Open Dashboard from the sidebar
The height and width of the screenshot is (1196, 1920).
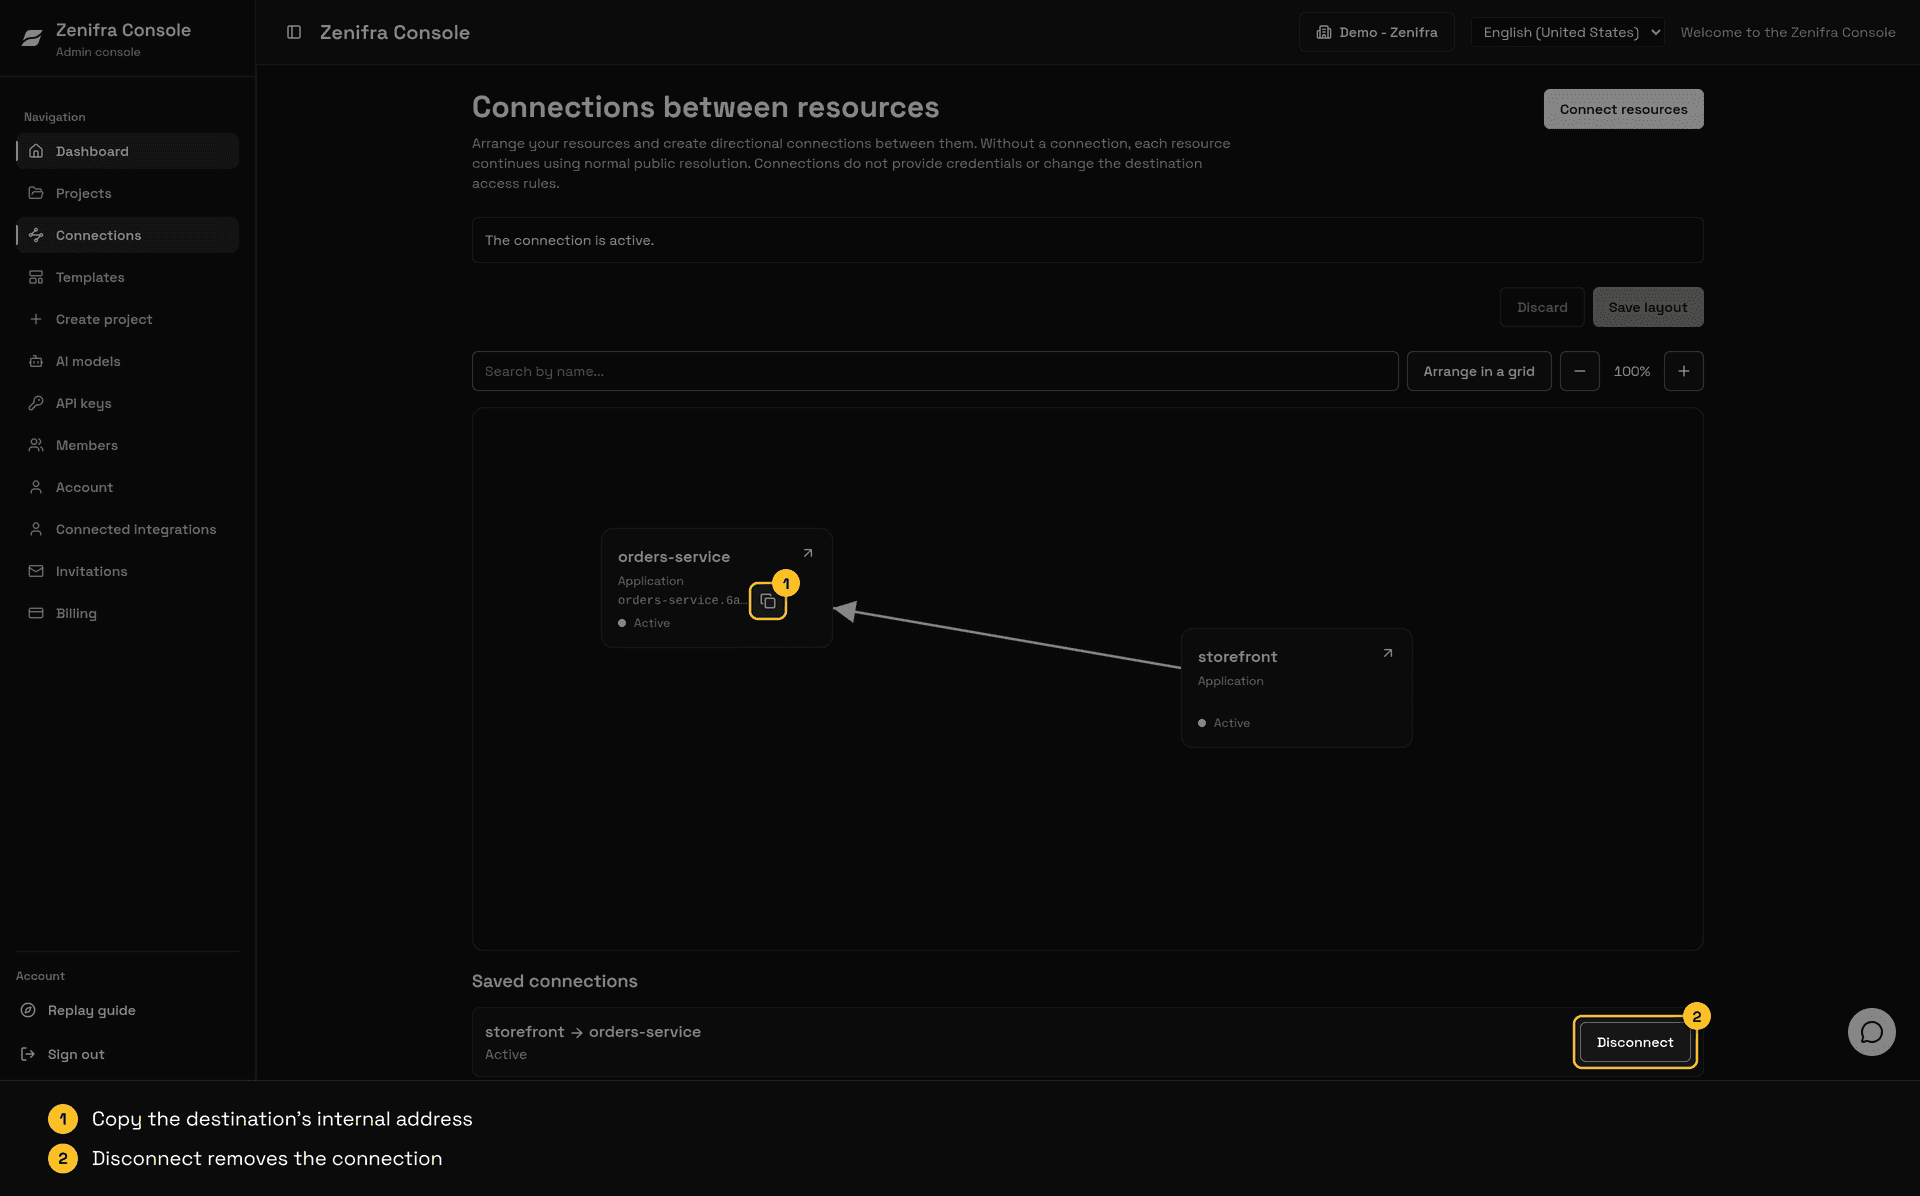pyautogui.click(x=128, y=151)
